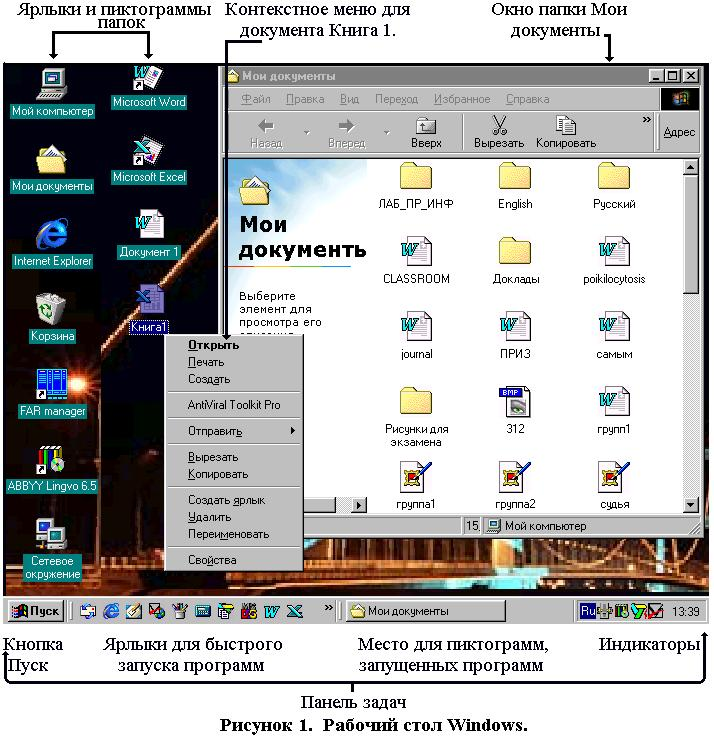Open the Избранное menu
Screen dimensions: 714x740
coord(462,99)
